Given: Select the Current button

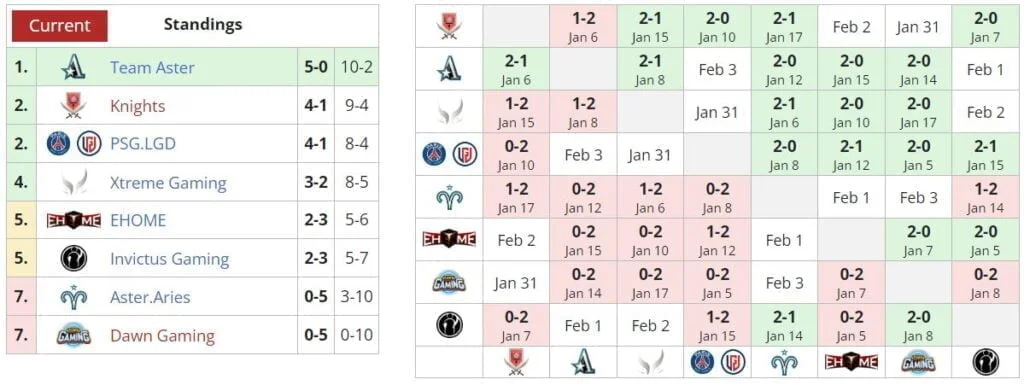Looking at the screenshot, I should coord(59,25).
